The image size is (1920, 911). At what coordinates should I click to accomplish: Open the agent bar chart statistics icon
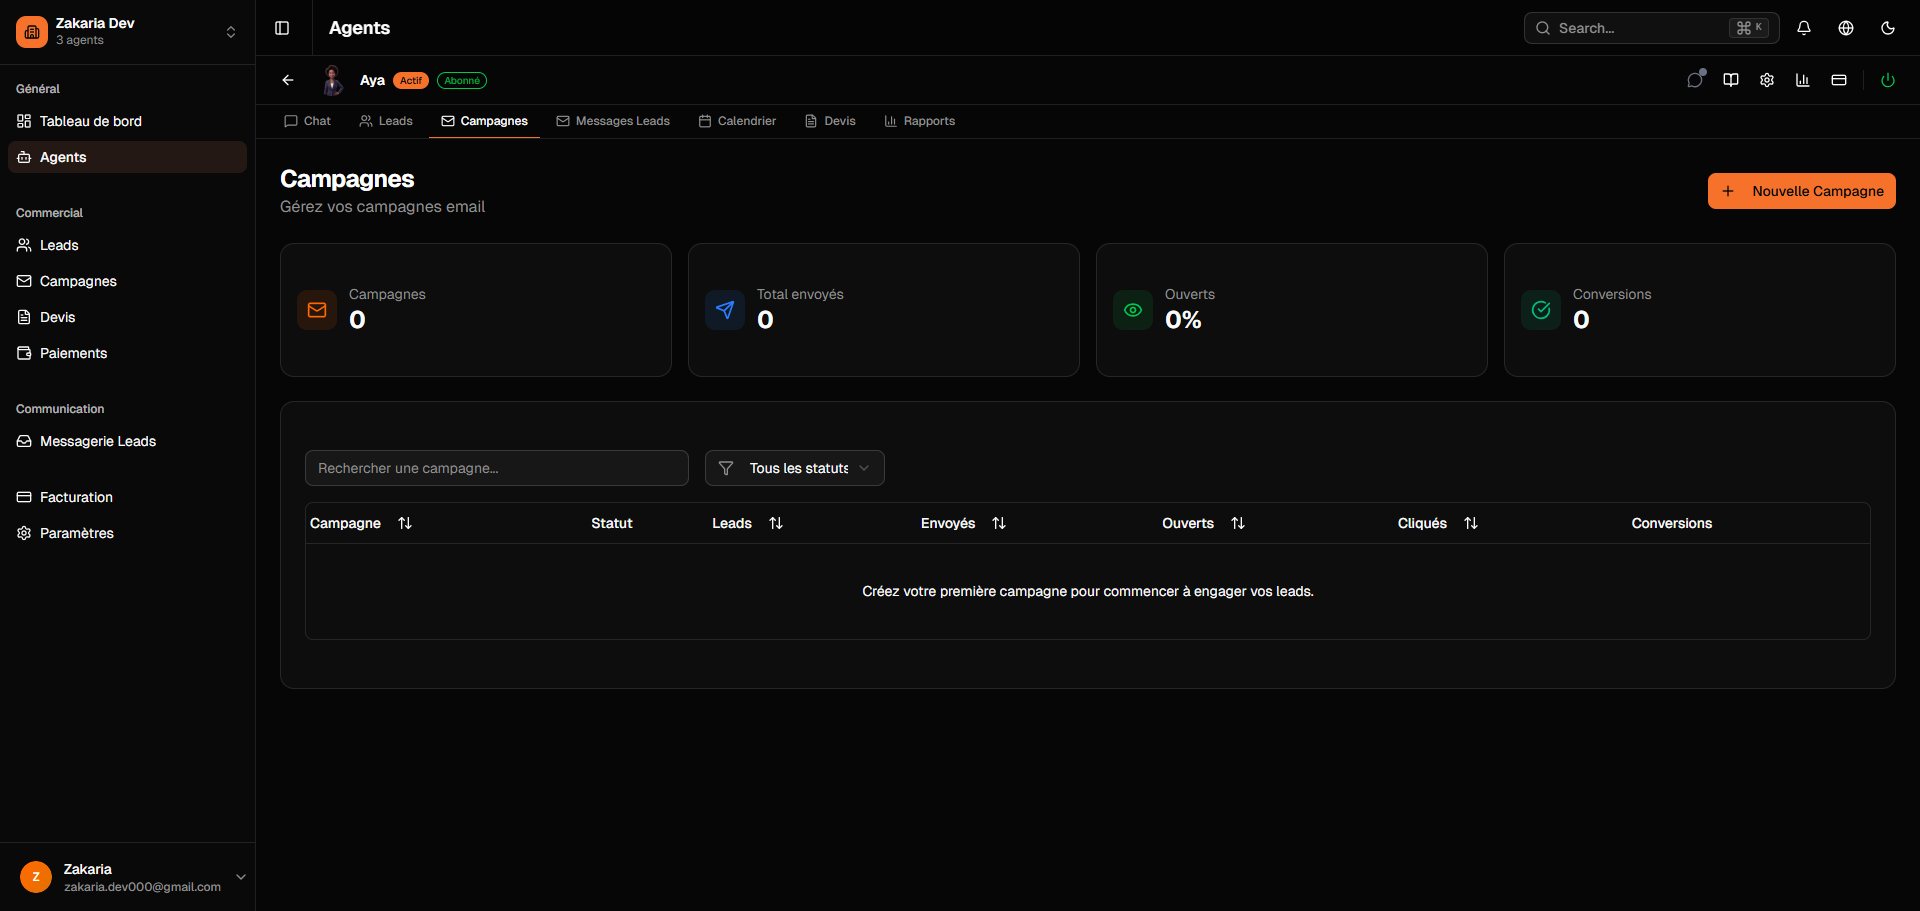pyautogui.click(x=1803, y=80)
